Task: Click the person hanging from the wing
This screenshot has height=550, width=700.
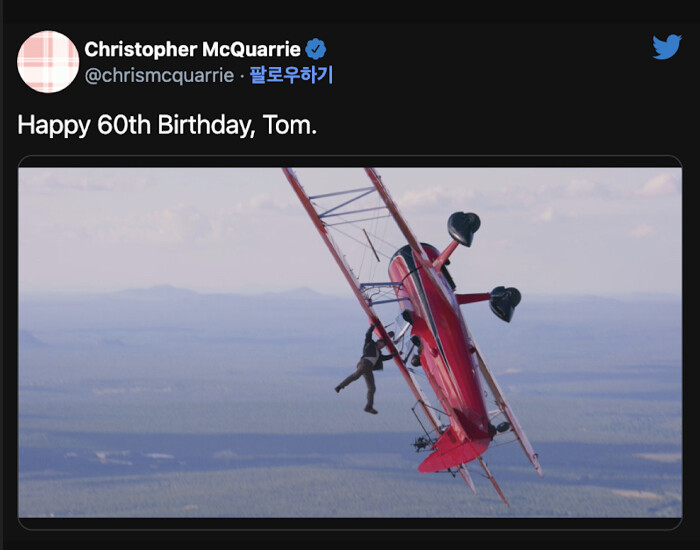Action: pos(365,369)
